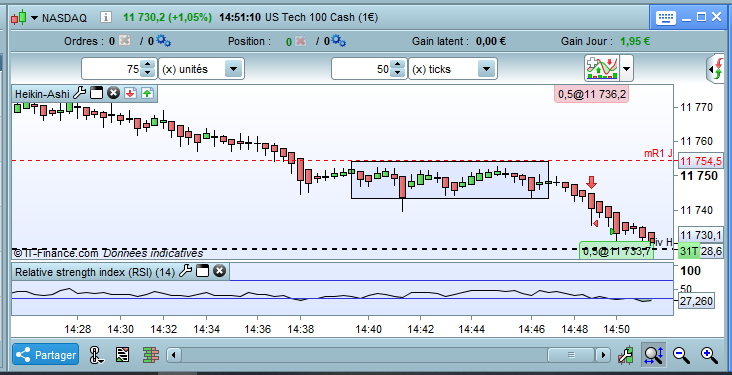732x375 pixels.
Task: Expand the unités dropdown
Action: click(233, 69)
